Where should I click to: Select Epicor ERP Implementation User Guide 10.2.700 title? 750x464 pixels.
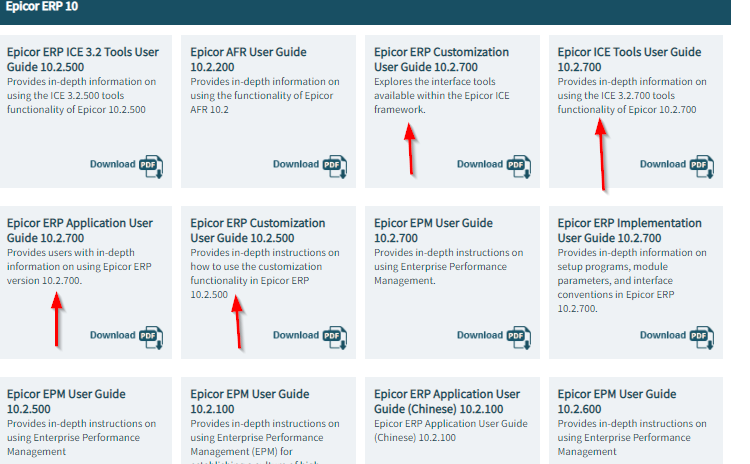click(x=629, y=230)
